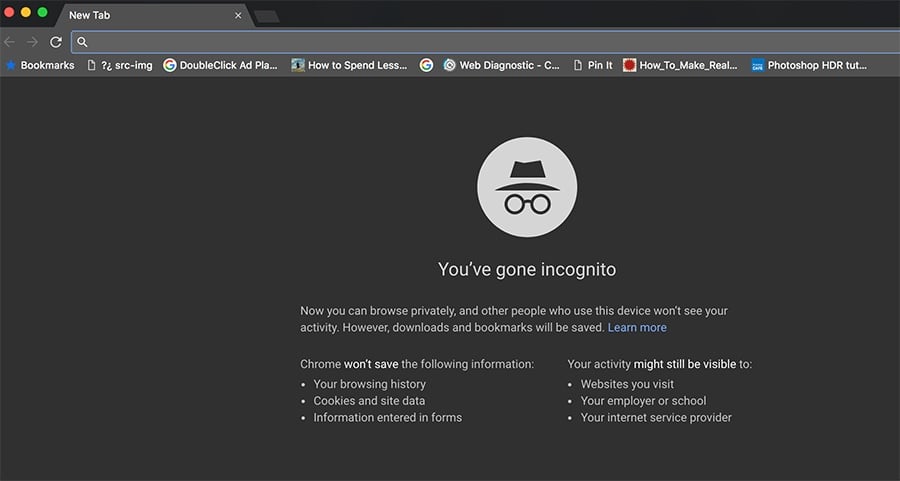This screenshot has height=481, width=900.
Task: Open the How_To_Make_Real... bookmark
Action: tap(680, 65)
